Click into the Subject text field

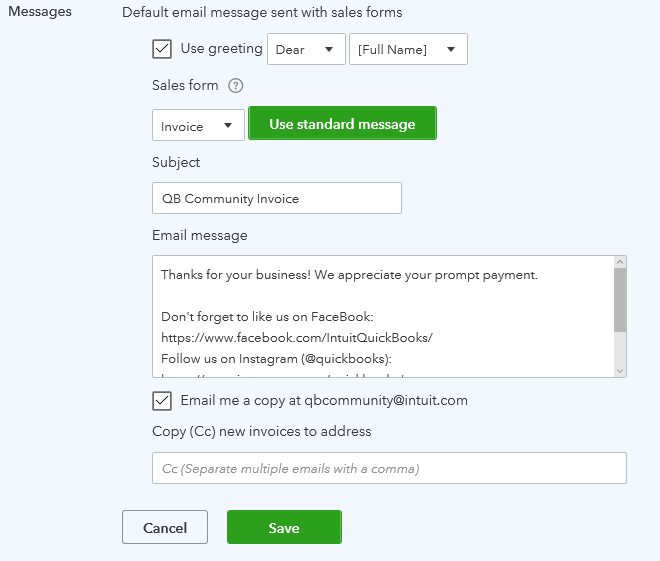click(277, 198)
